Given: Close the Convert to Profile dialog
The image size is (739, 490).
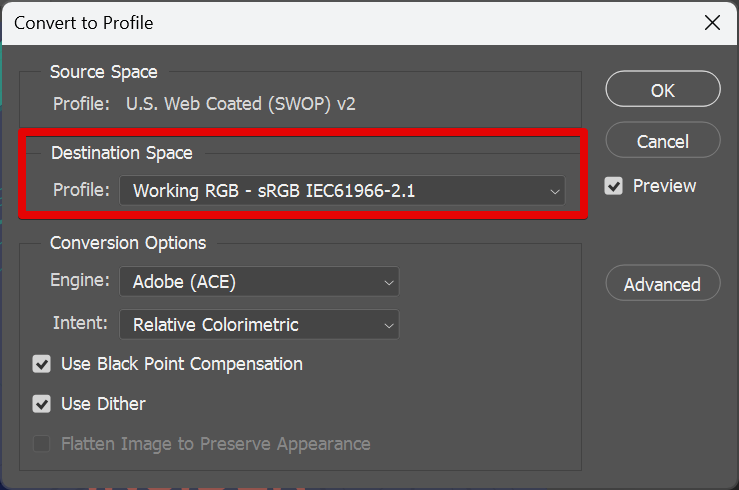Looking at the screenshot, I should 712,22.
